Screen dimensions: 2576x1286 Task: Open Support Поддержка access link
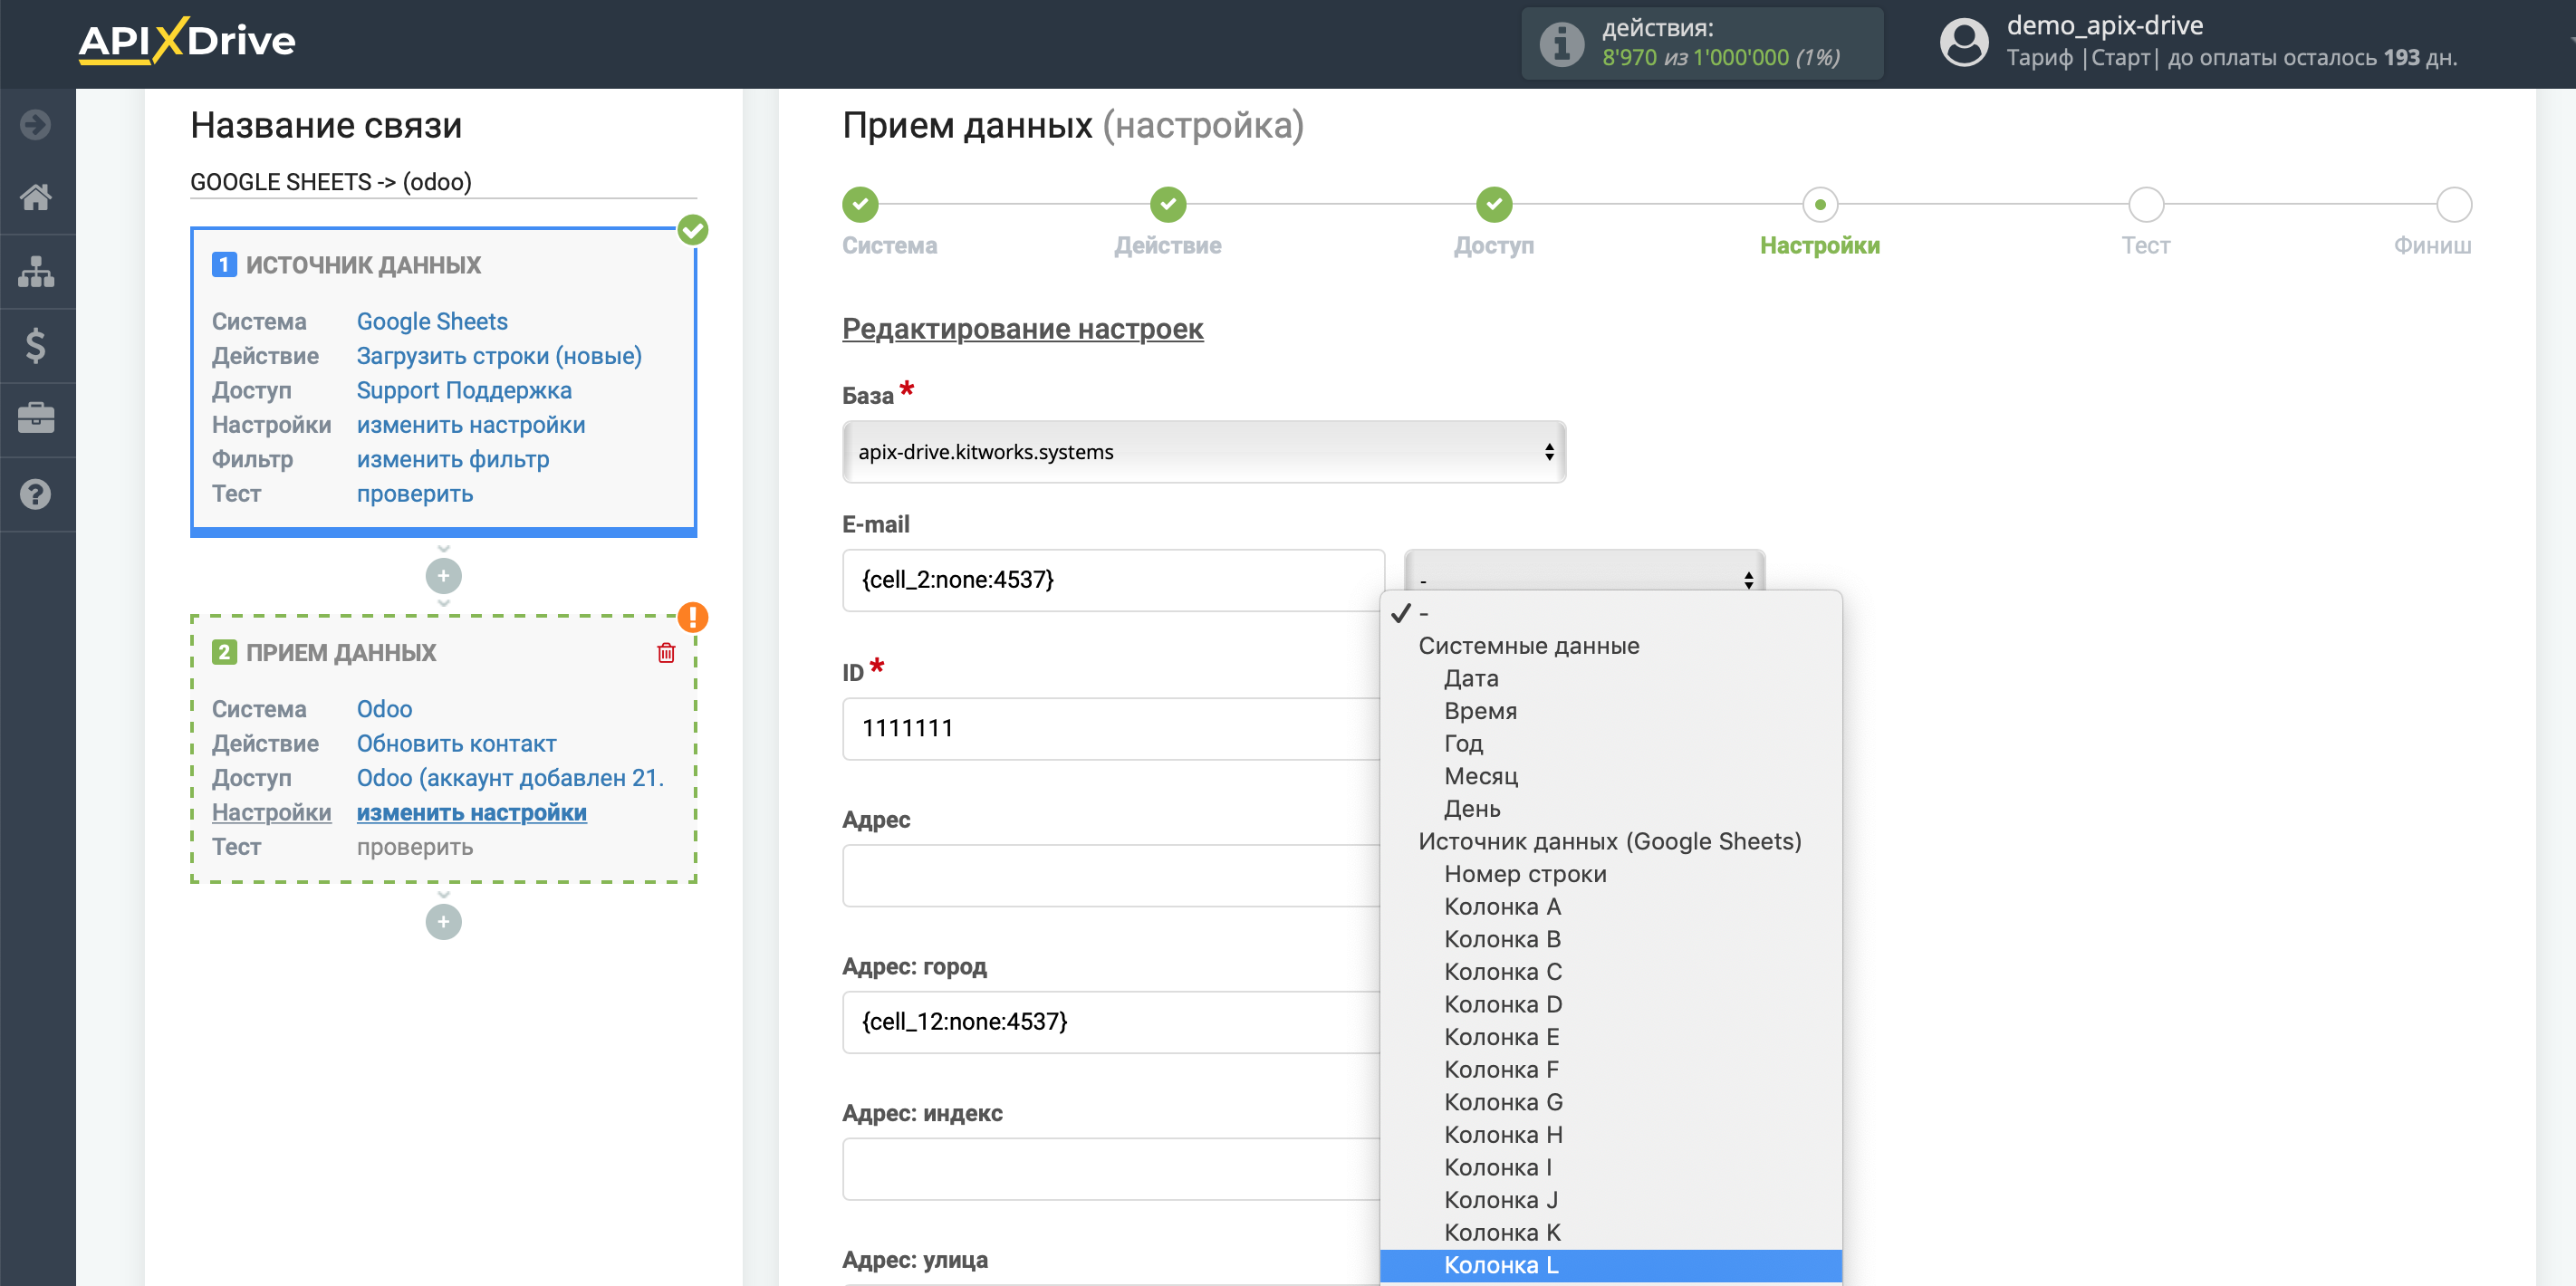click(x=464, y=390)
